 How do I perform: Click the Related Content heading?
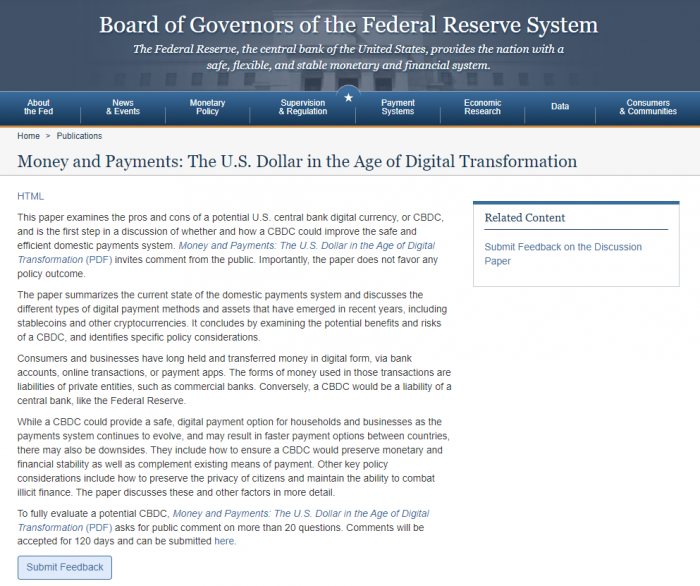pyautogui.click(x=525, y=218)
